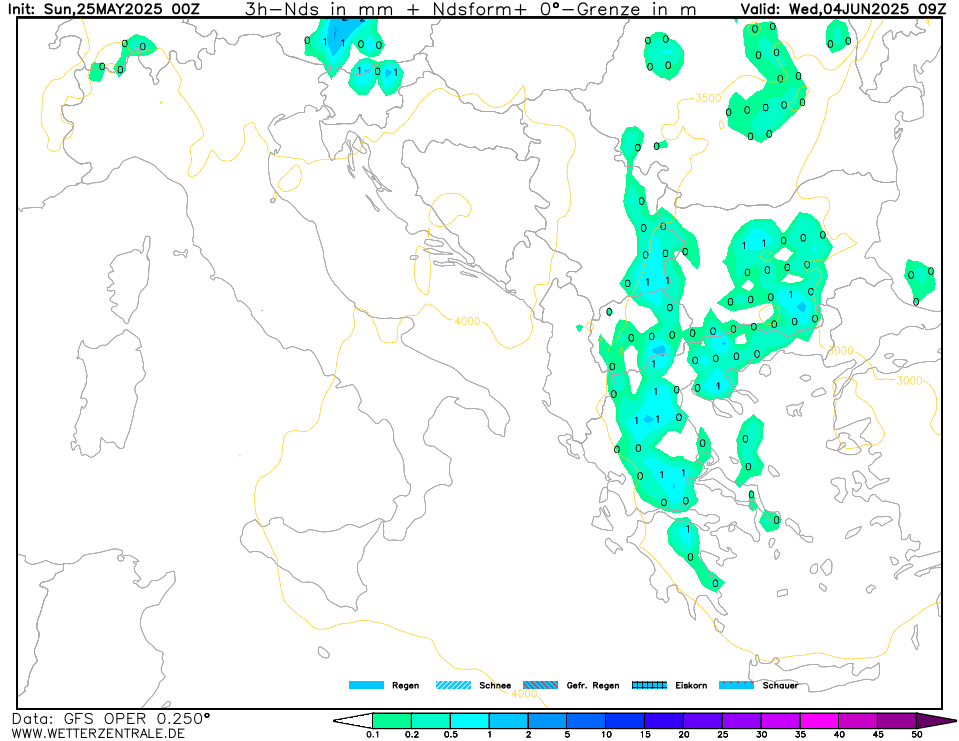Click the '35' color scale tick label

800,734
